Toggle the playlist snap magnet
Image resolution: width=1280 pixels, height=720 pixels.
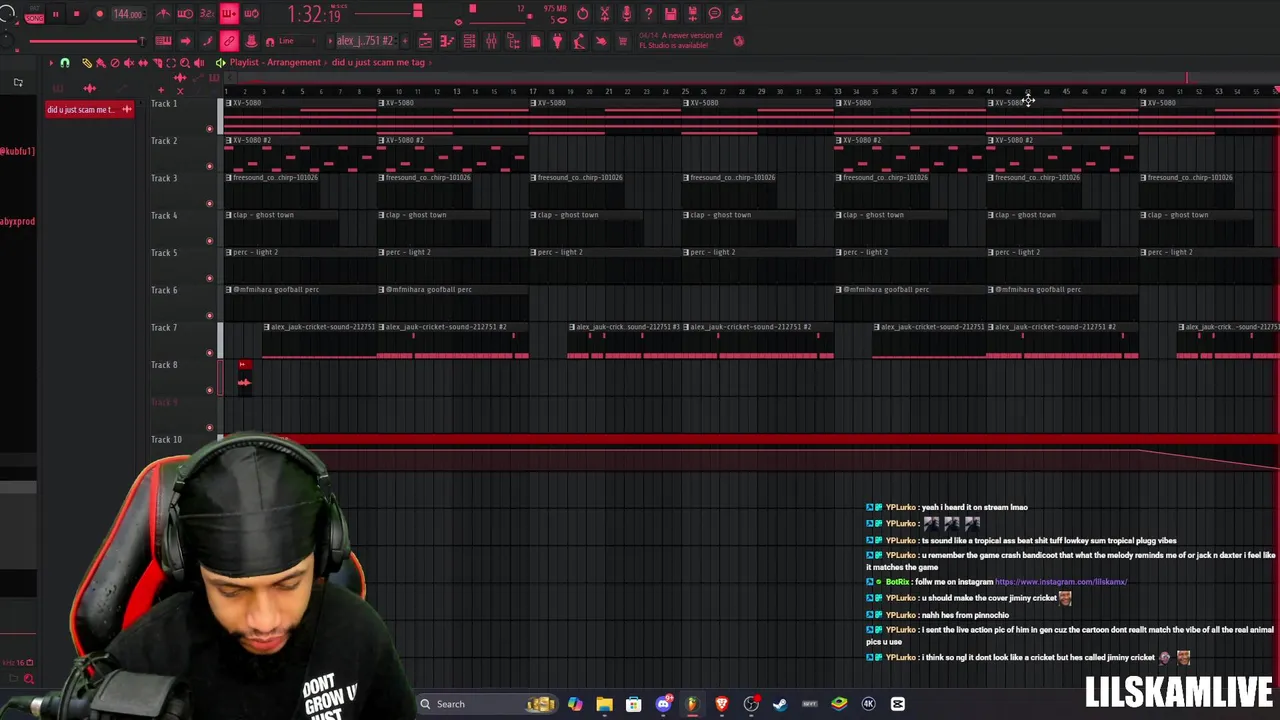pyautogui.click(x=64, y=62)
